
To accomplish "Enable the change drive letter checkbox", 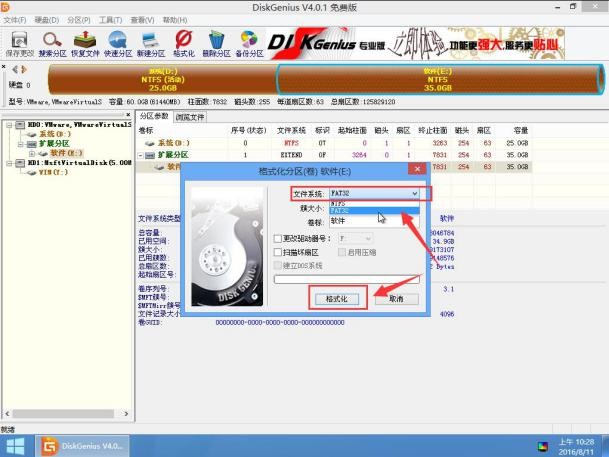I will pyautogui.click(x=277, y=238).
